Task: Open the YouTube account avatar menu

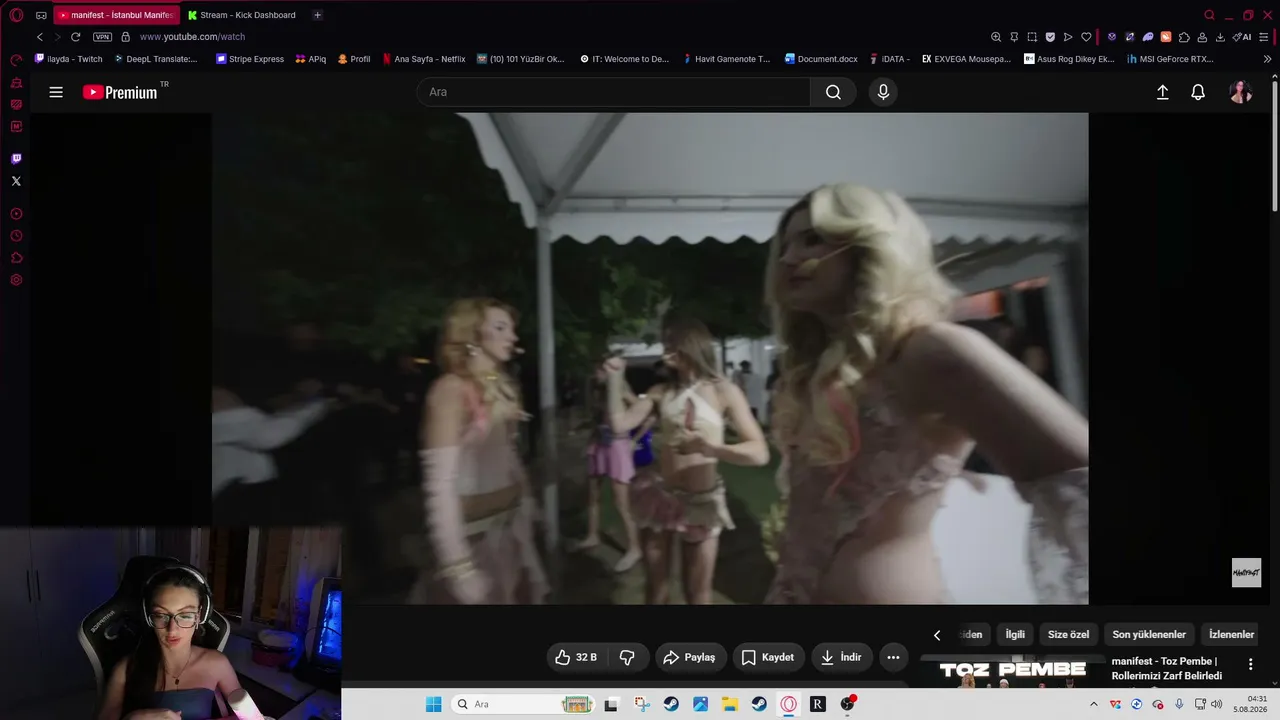Action: pyautogui.click(x=1241, y=92)
